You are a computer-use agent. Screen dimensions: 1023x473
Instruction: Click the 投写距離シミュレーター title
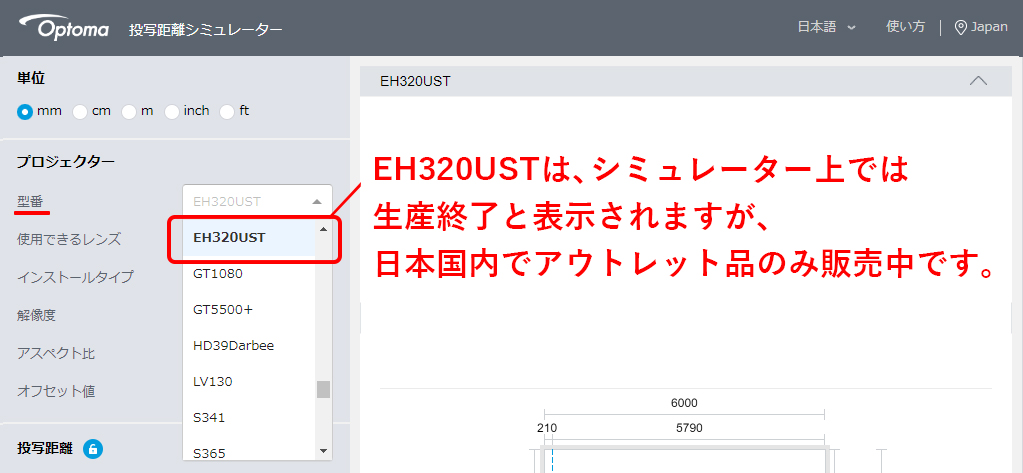[206, 30]
